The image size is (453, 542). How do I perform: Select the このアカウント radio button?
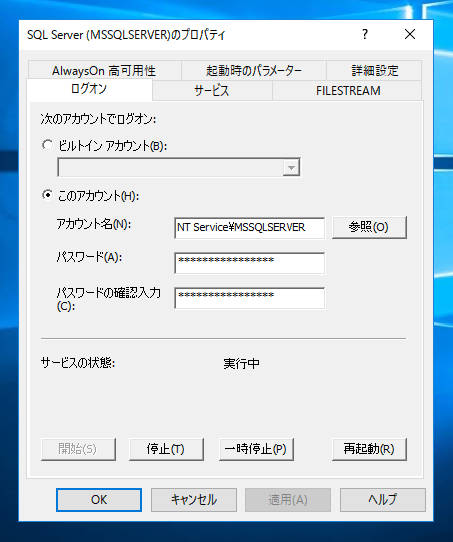48,196
